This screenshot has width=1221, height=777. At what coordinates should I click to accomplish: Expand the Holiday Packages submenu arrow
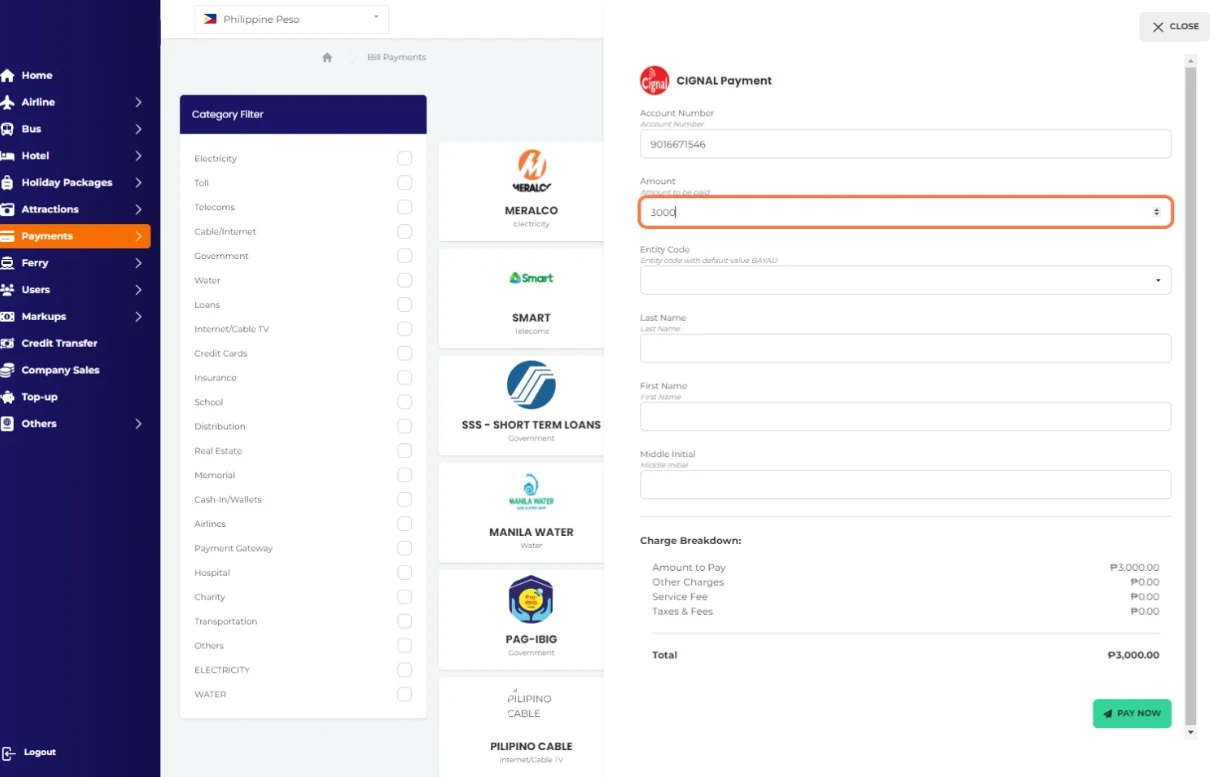[138, 183]
